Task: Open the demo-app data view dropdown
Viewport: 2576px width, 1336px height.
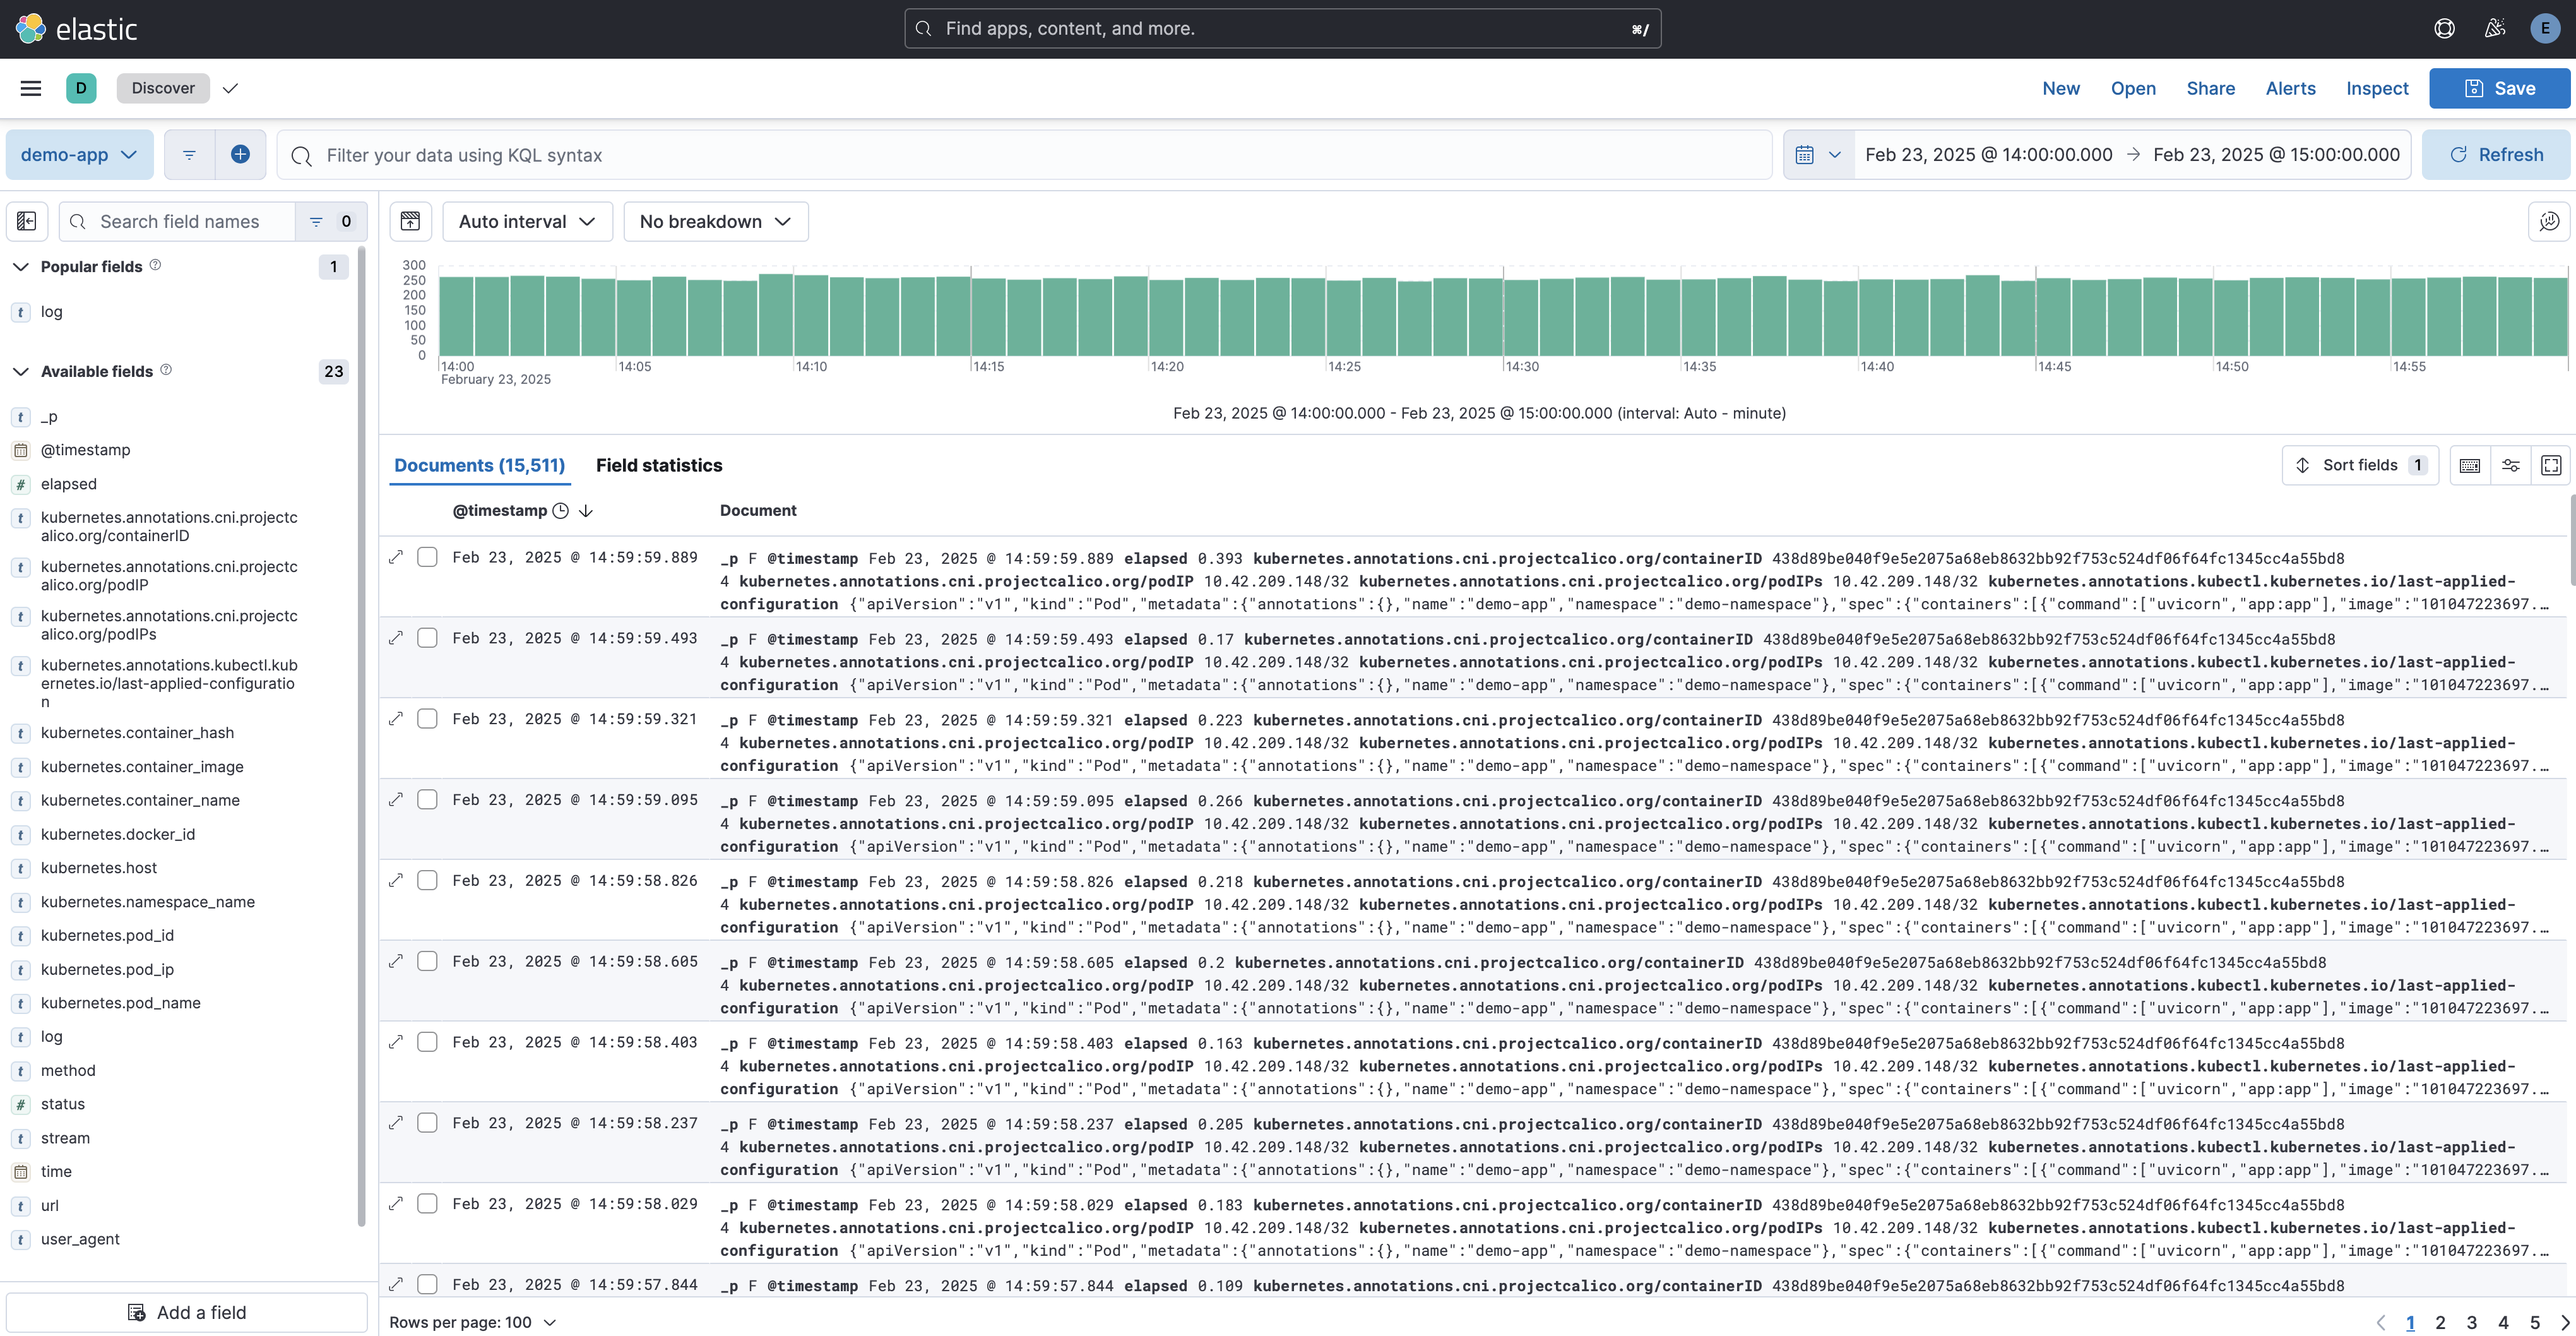Action: point(80,155)
